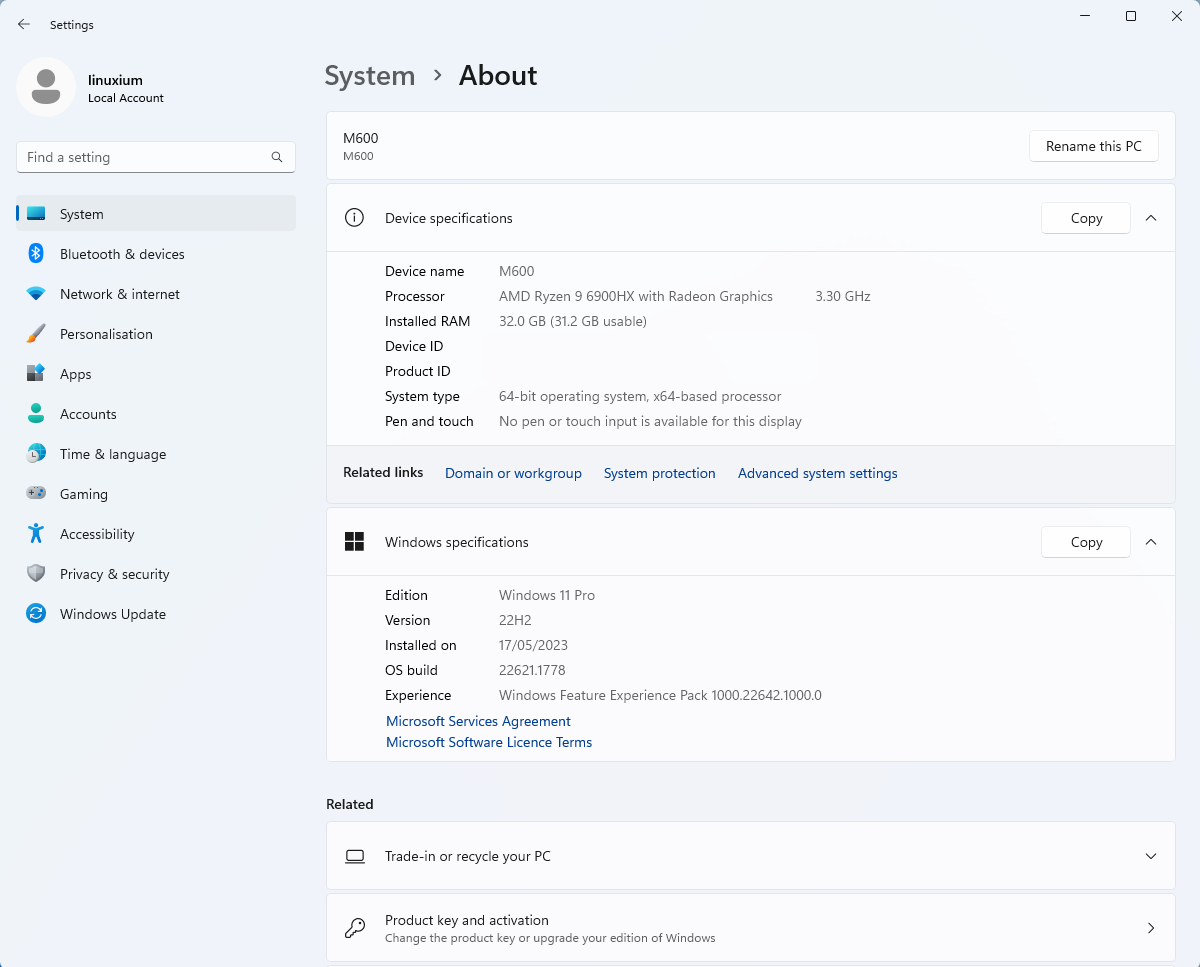Click the Bluetooth icon in sidebar
Viewport: 1200px width, 967px height.
click(x=36, y=254)
